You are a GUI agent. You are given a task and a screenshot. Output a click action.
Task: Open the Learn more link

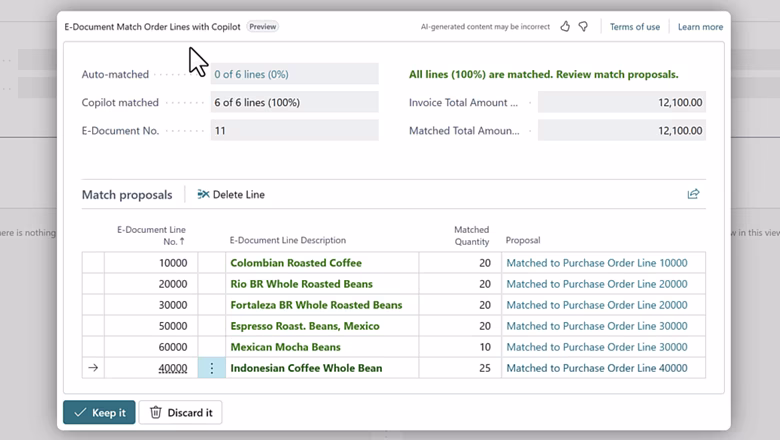(x=700, y=27)
